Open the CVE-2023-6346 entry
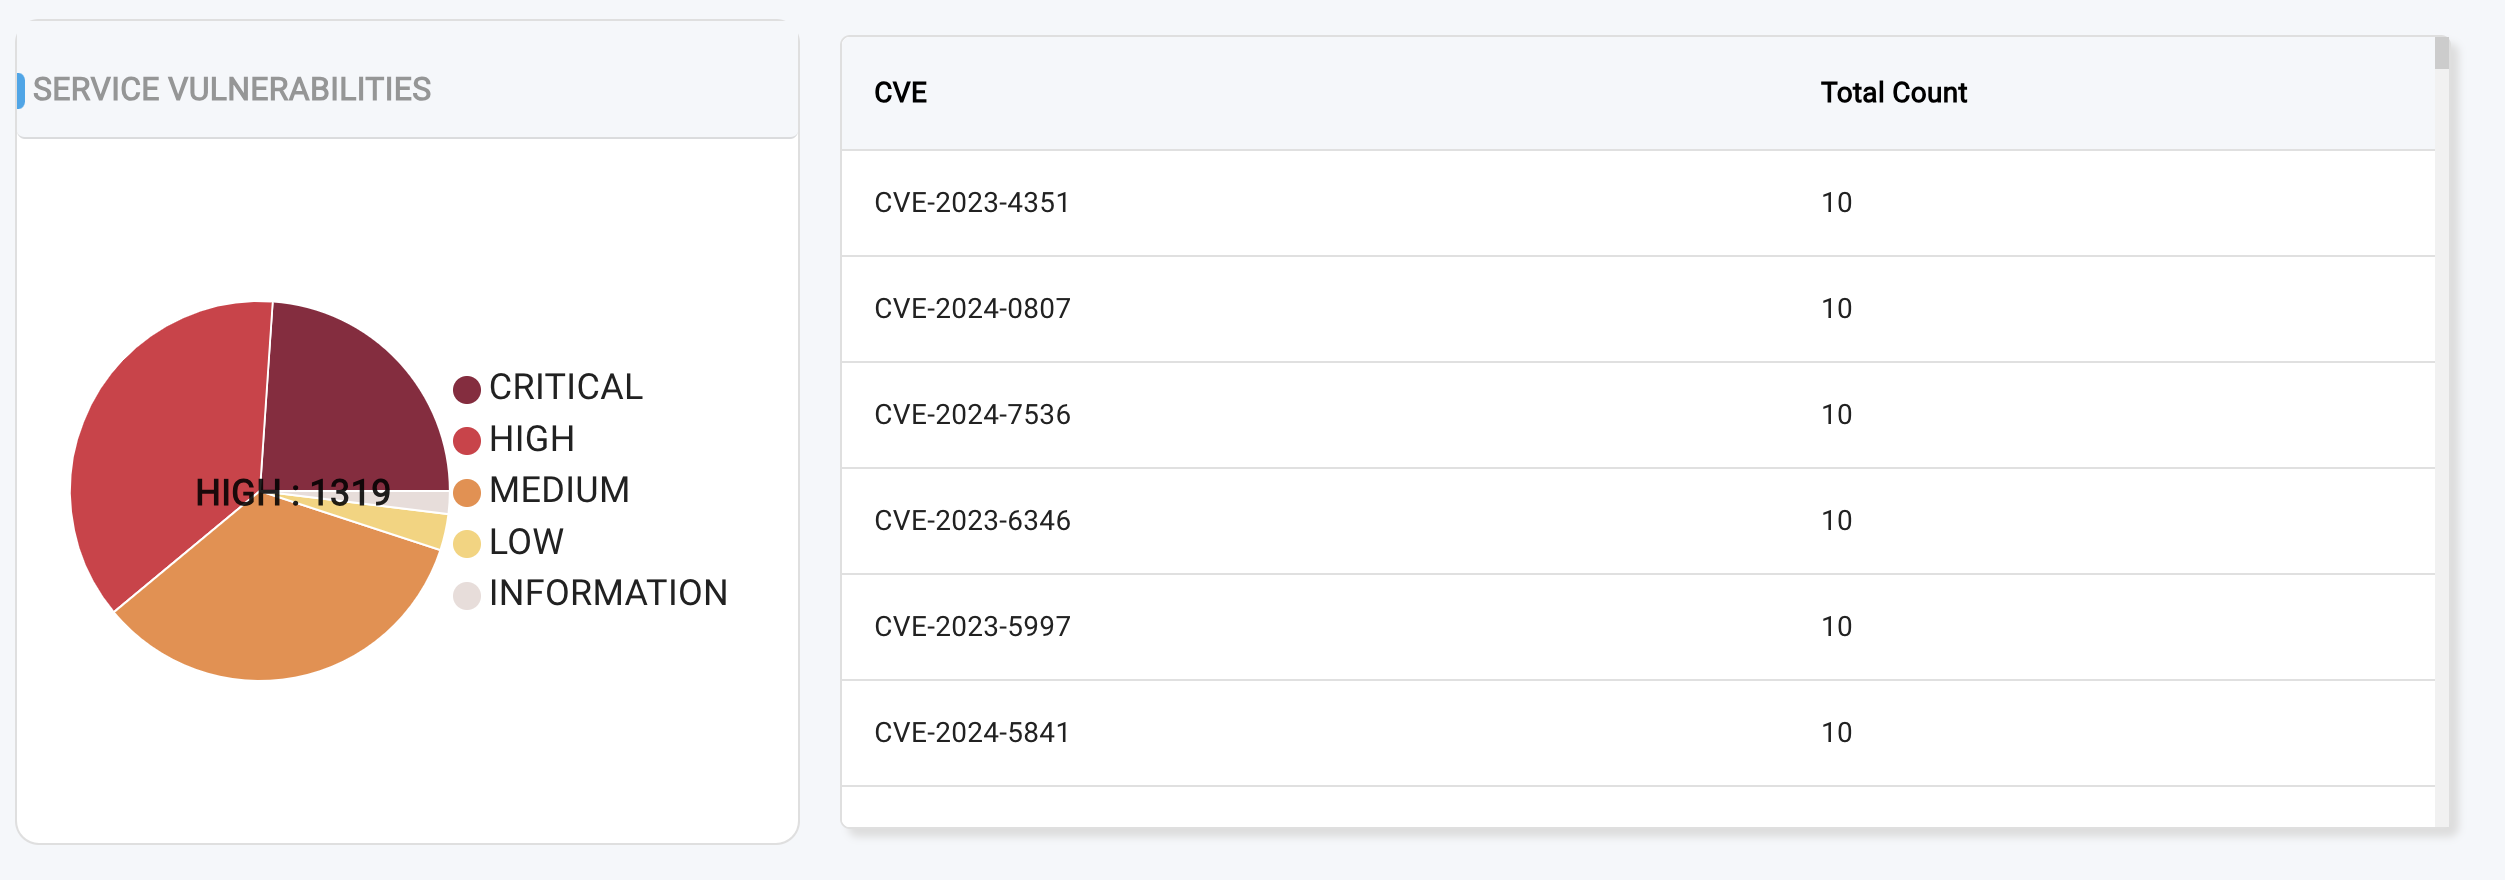The width and height of the screenshot is (2505, 880). tap(972, 521)
